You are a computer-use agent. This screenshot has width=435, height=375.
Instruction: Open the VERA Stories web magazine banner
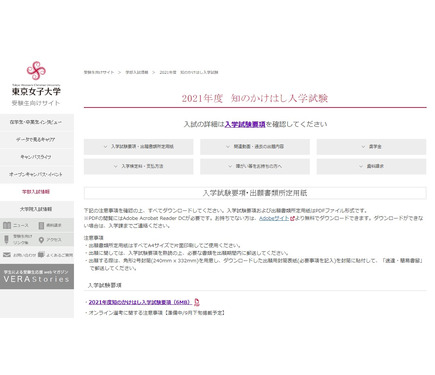click(37, 276)
